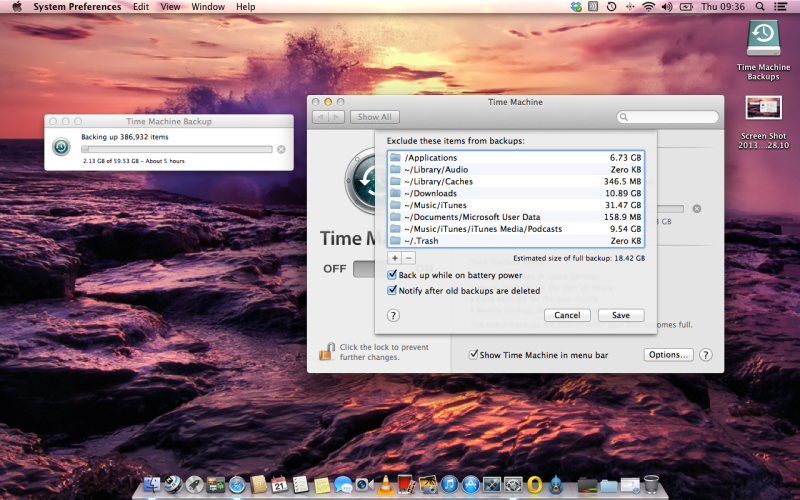Click the lock icon to prevent changes
800x500 pixels.
327,351
